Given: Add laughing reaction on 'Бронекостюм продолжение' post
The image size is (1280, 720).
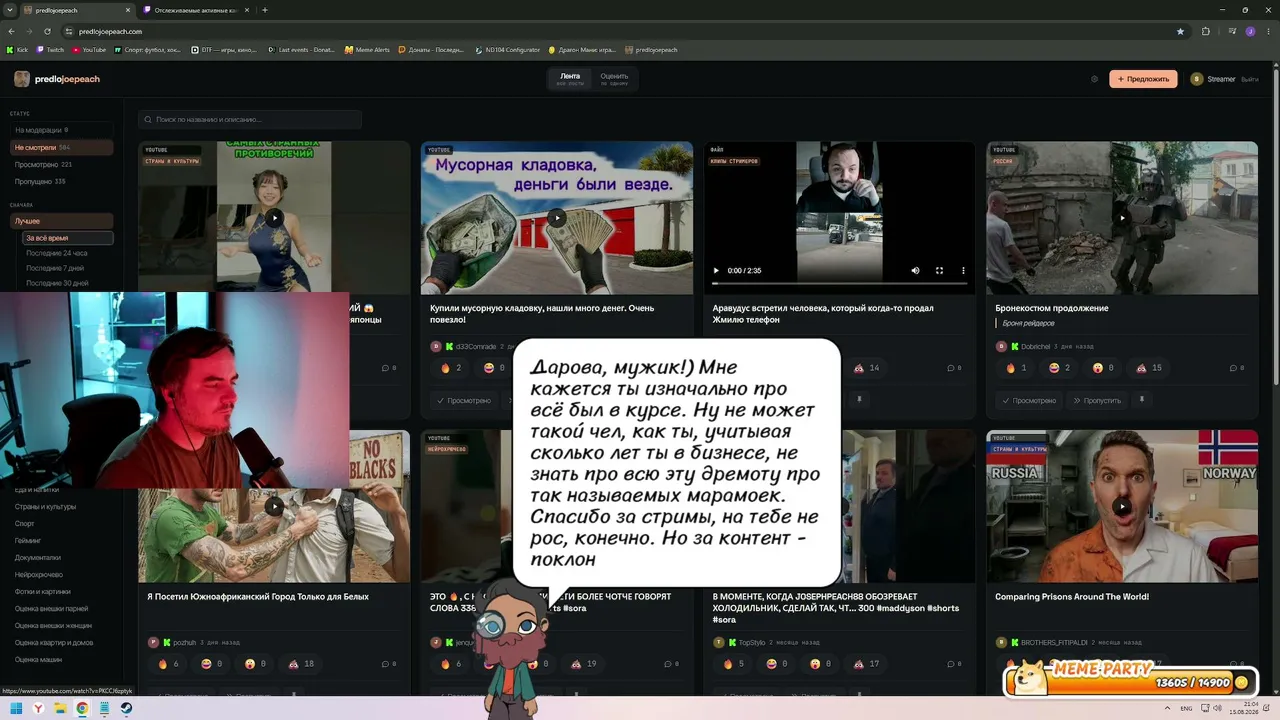Looking at the screenshot, I should pos(1060,368).
